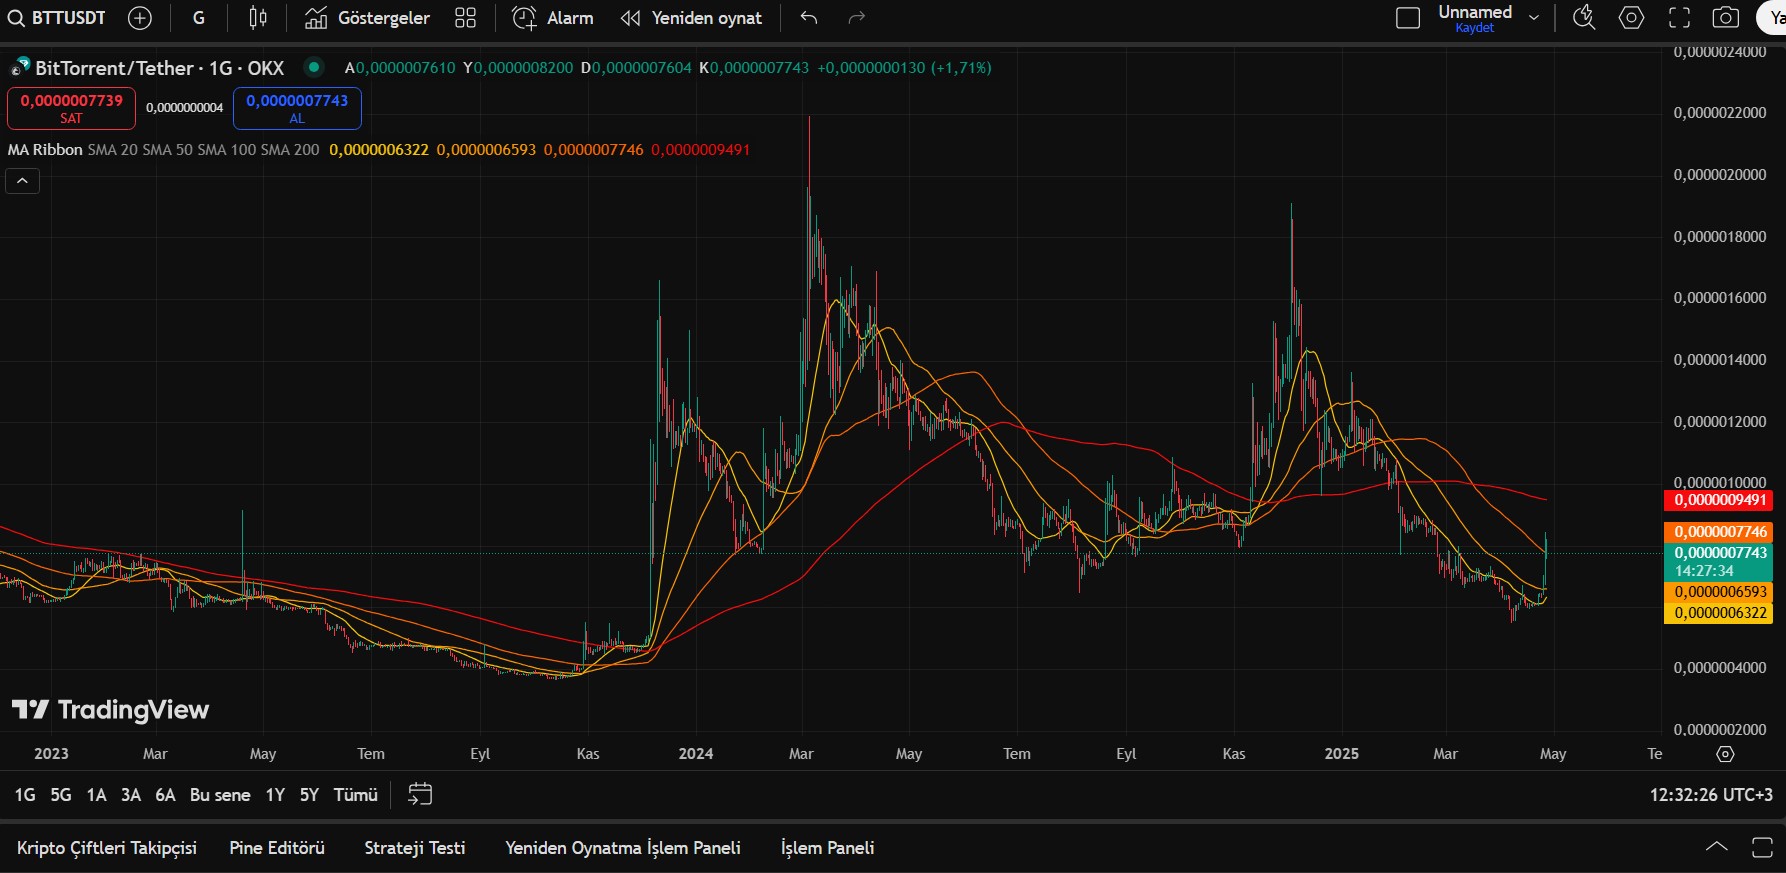Click the 2025 time axis label
This screenshot has height=873, width=1786.
coord(1342,754)
